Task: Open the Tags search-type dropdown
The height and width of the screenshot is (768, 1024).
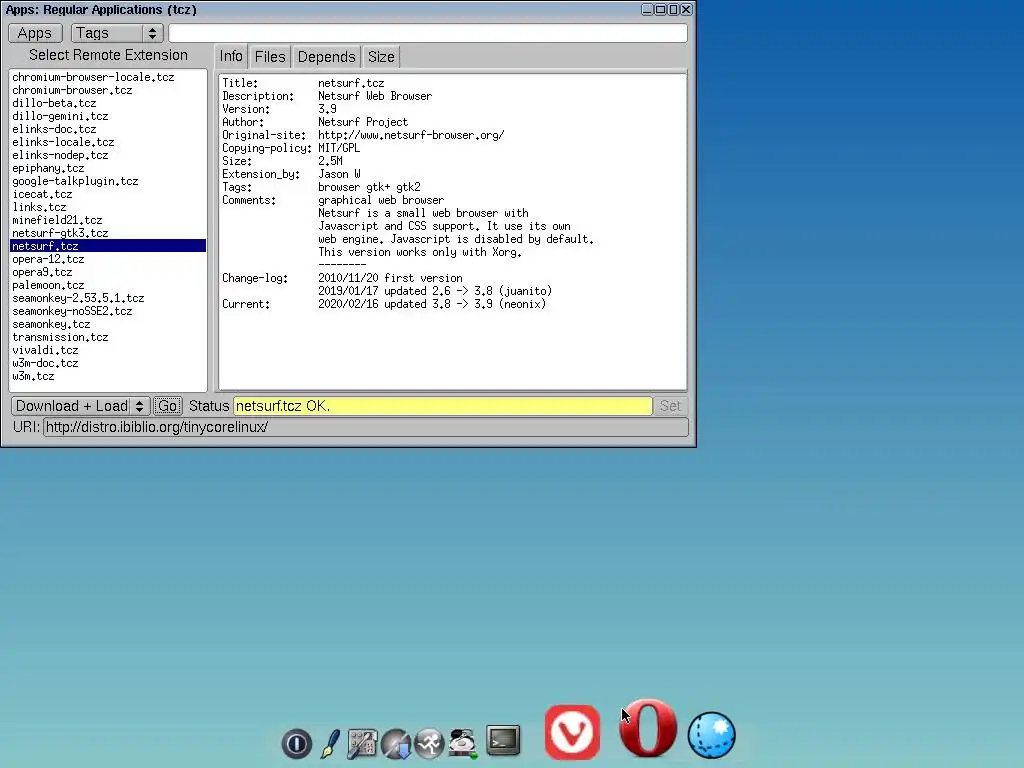Action: click(x=117, y=33)
